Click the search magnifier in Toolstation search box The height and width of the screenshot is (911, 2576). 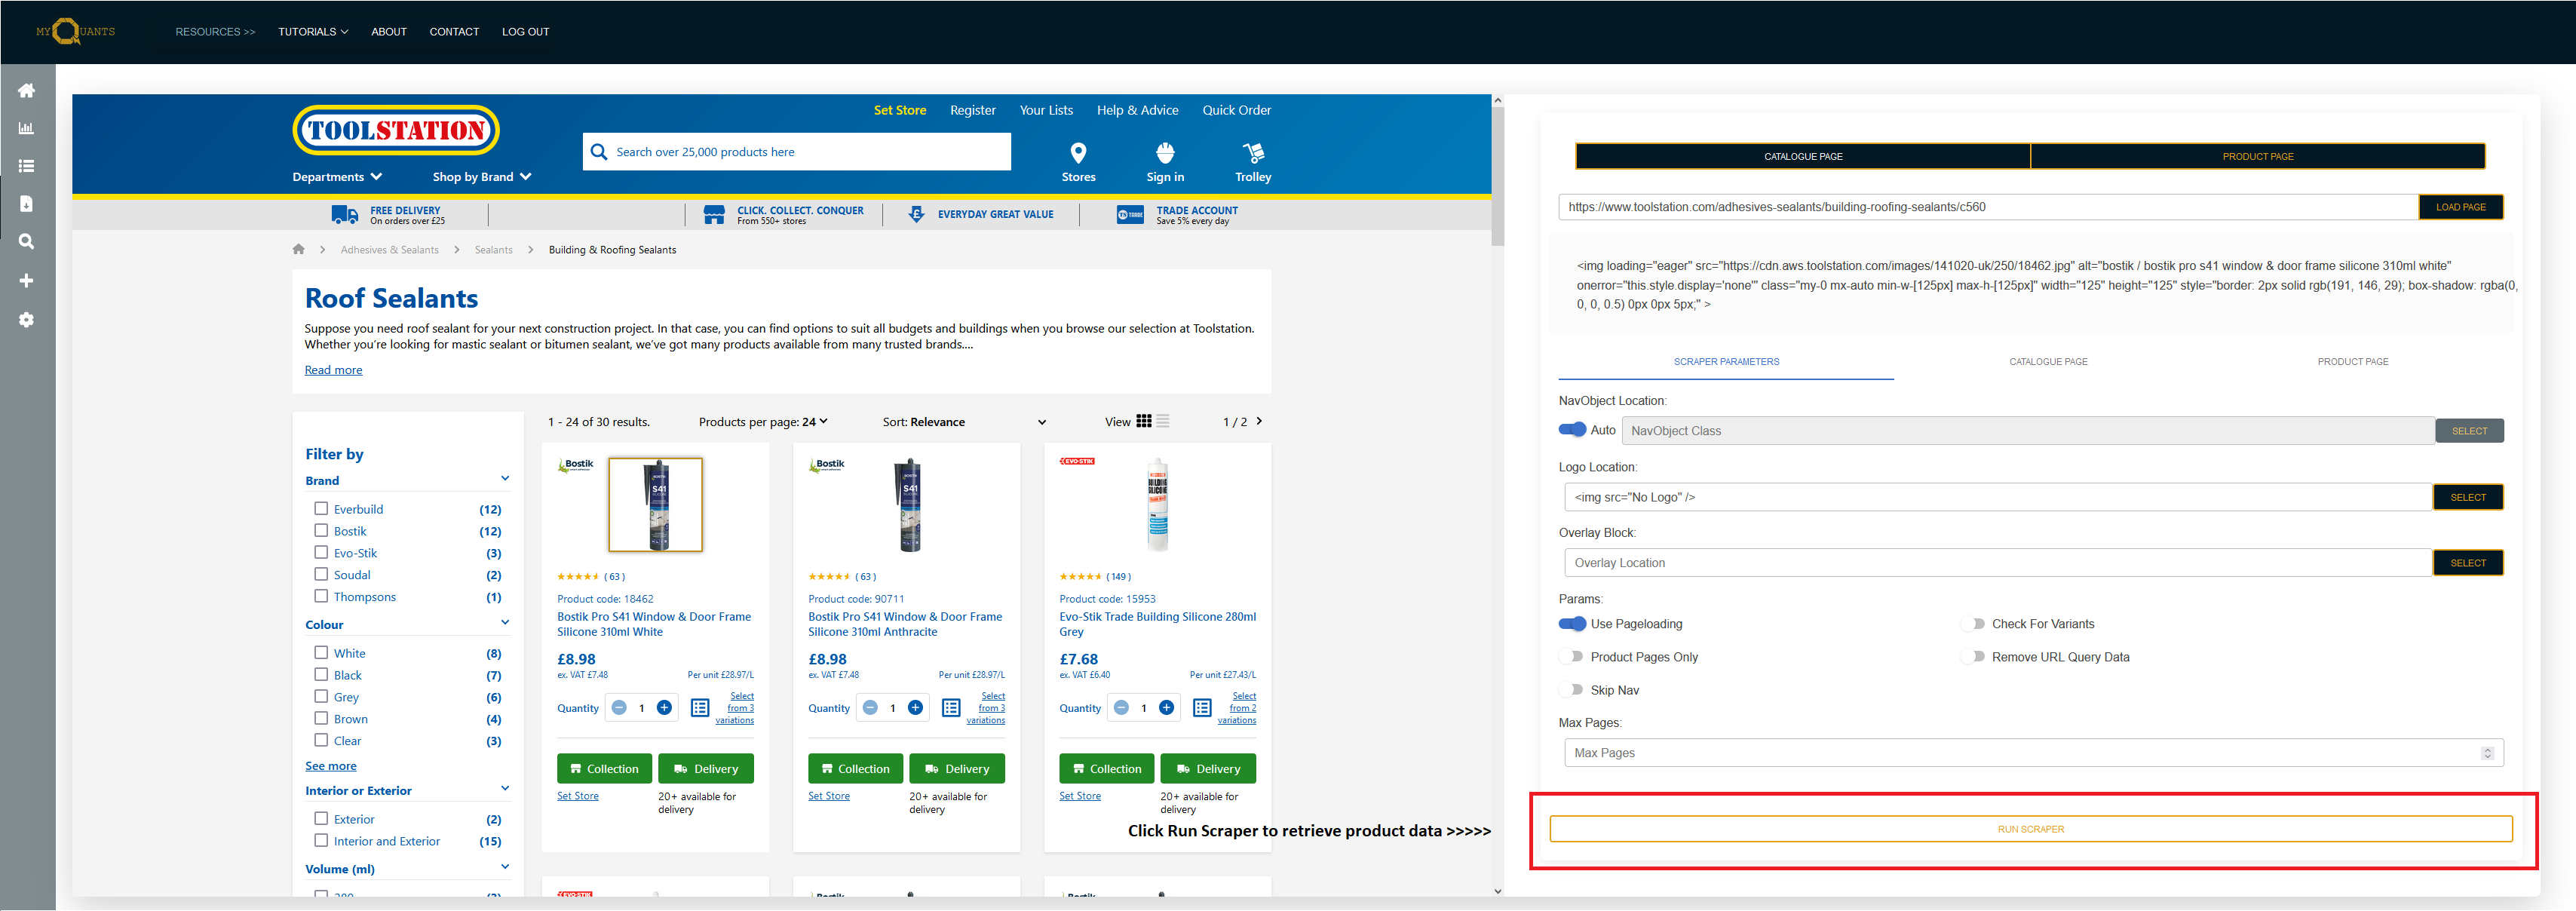coord(599,152)
